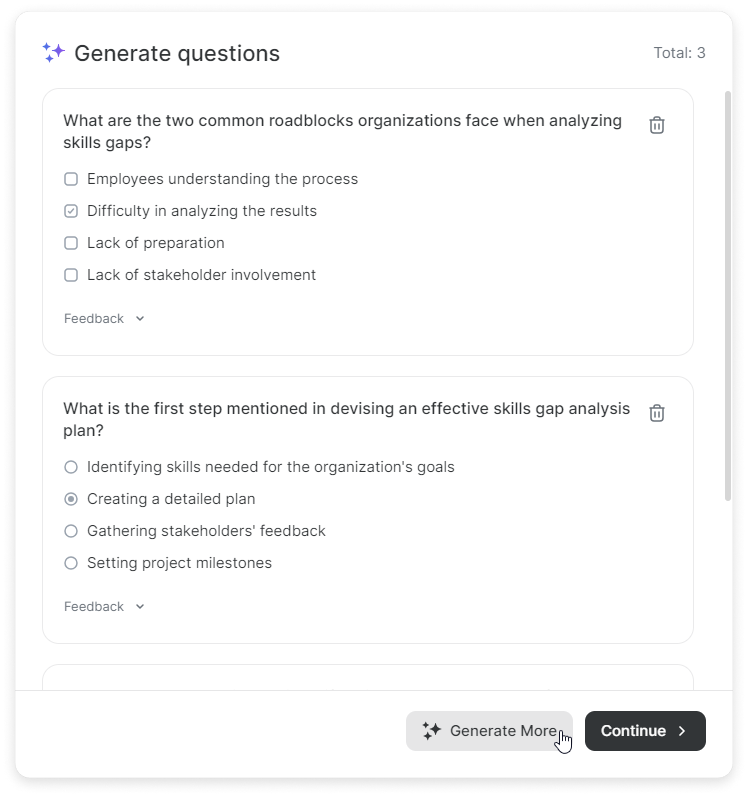The width and height of the screenshot is (748, 797).
Task: Click sparkle icon beside Generate questions title
Action: pos(54,53)
